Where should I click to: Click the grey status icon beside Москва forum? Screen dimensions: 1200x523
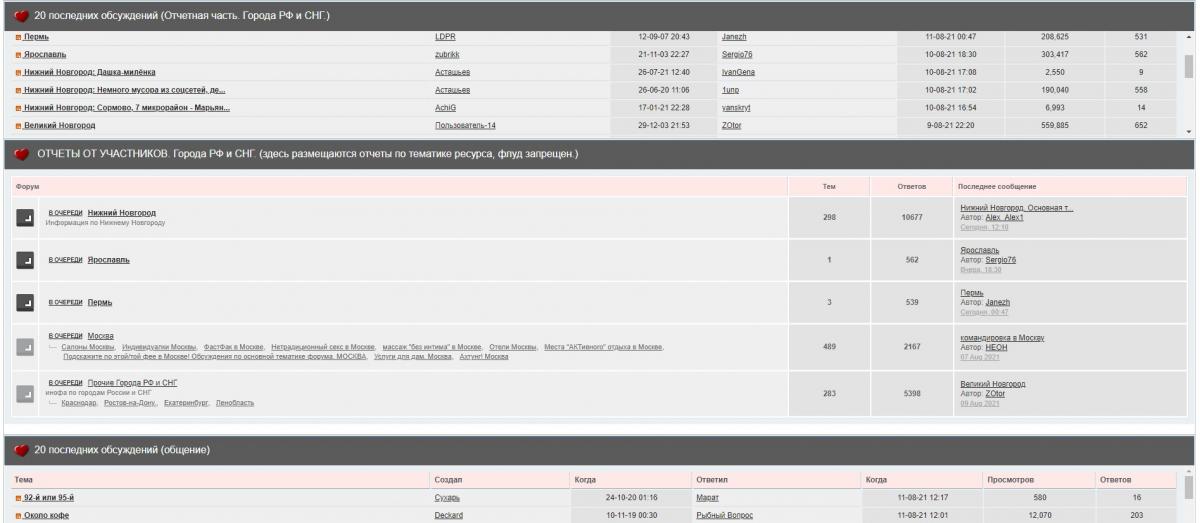click(x=26, y=346)
